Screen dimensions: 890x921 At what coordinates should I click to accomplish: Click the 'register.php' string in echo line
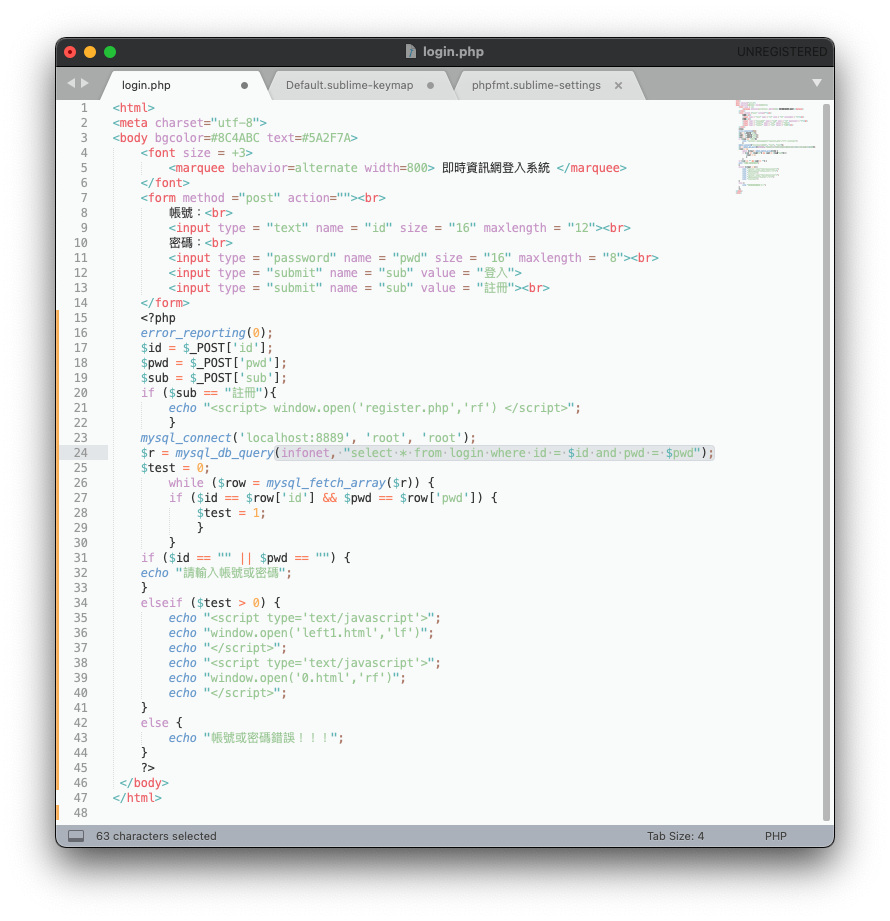409,408
